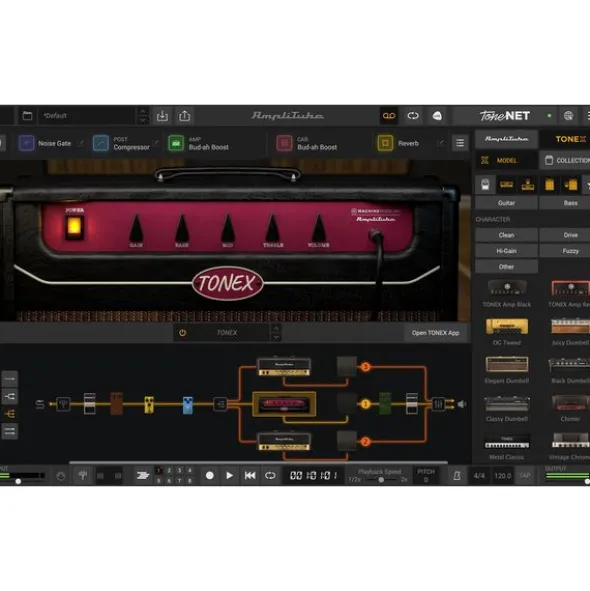Open the time signature 4/4 selector
The image size is (590, 591).
(479, 476)
